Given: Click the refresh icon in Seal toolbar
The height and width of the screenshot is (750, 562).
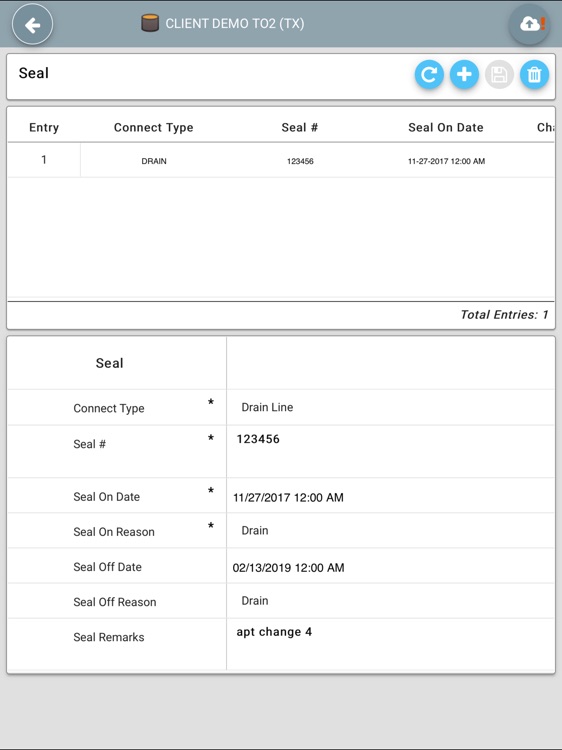Looking at the screenshot, I should pos(429,75).
